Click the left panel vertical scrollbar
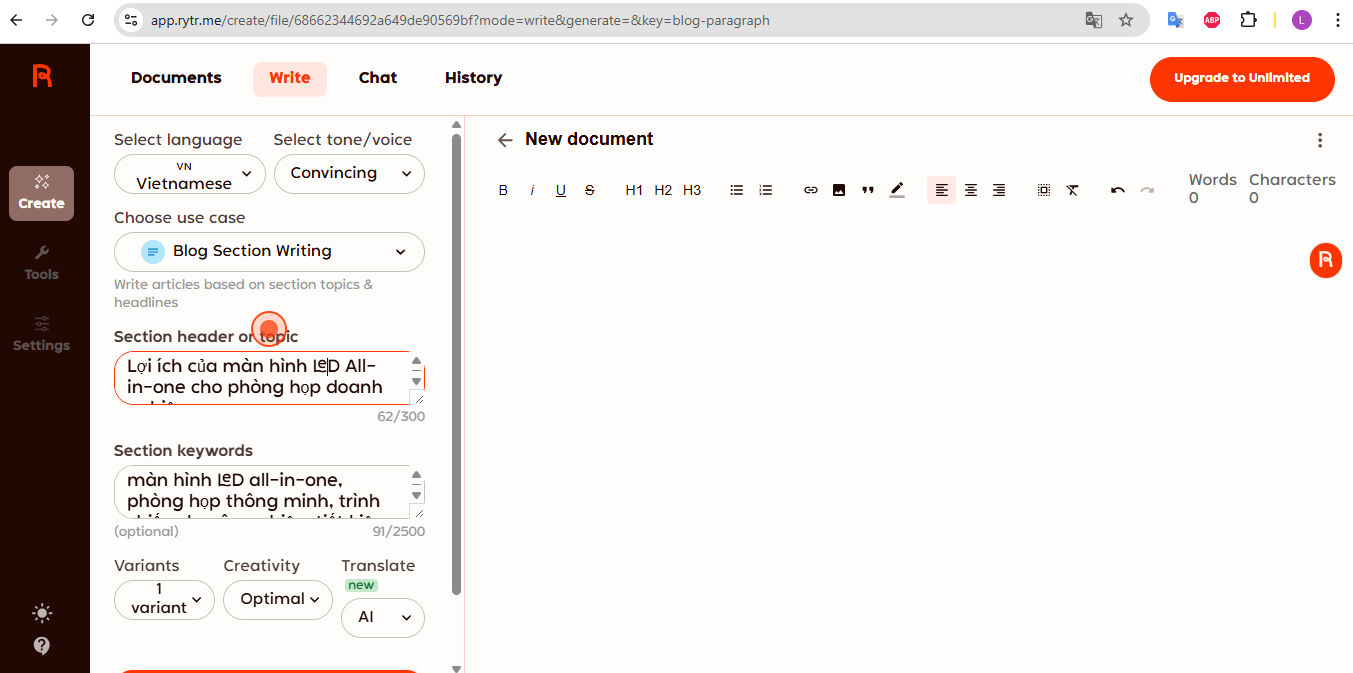1353x673 pixels. pos(457,365)
